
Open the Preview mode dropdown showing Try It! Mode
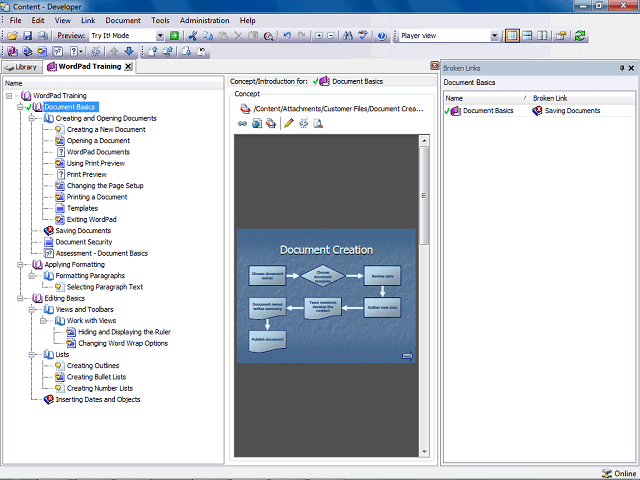[x=160, y=36]
